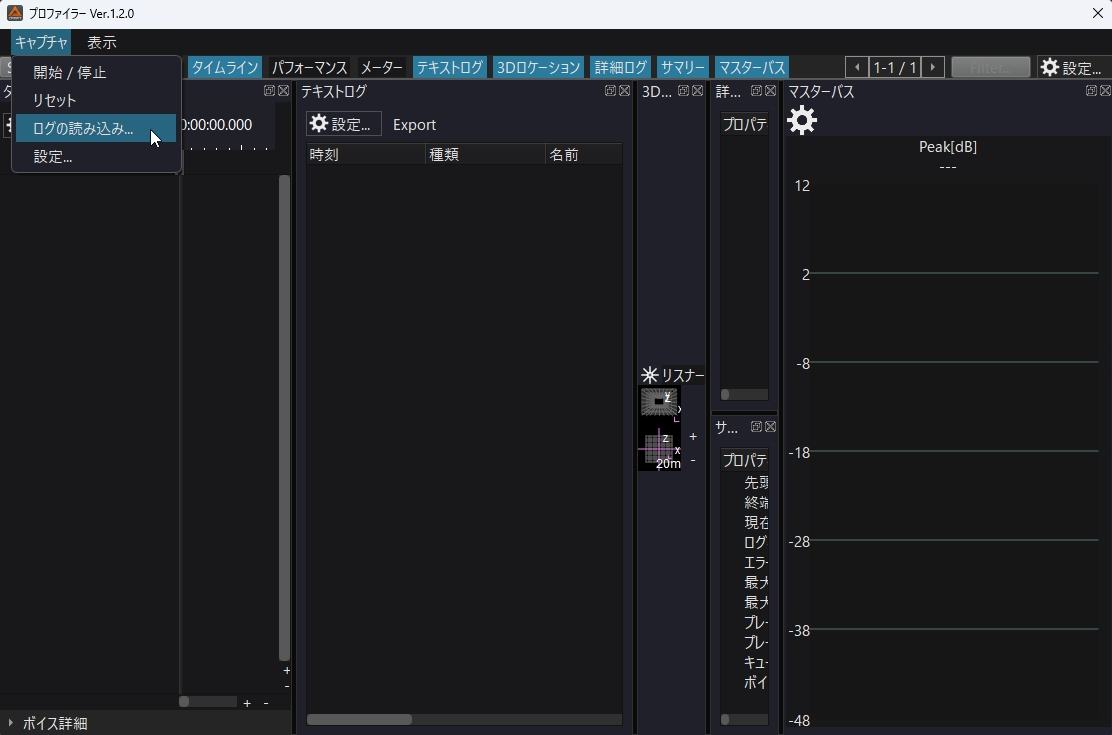The height and width of the screenshot is (735, 1112).
Task: Close the 3D location panel
Action: (x=698, y=91)
